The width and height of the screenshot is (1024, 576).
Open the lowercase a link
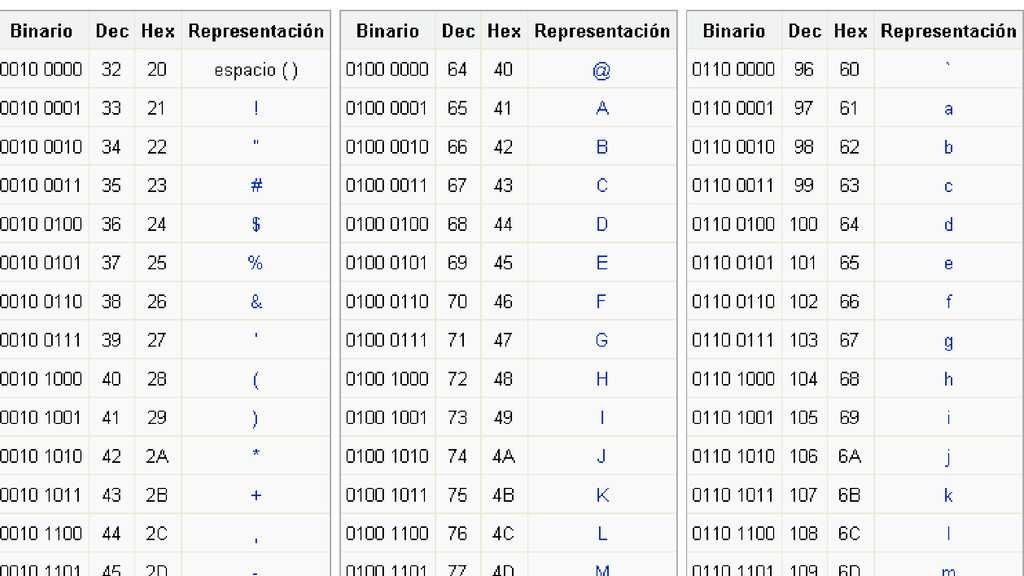pyautogui.click(x=948, y=109)
